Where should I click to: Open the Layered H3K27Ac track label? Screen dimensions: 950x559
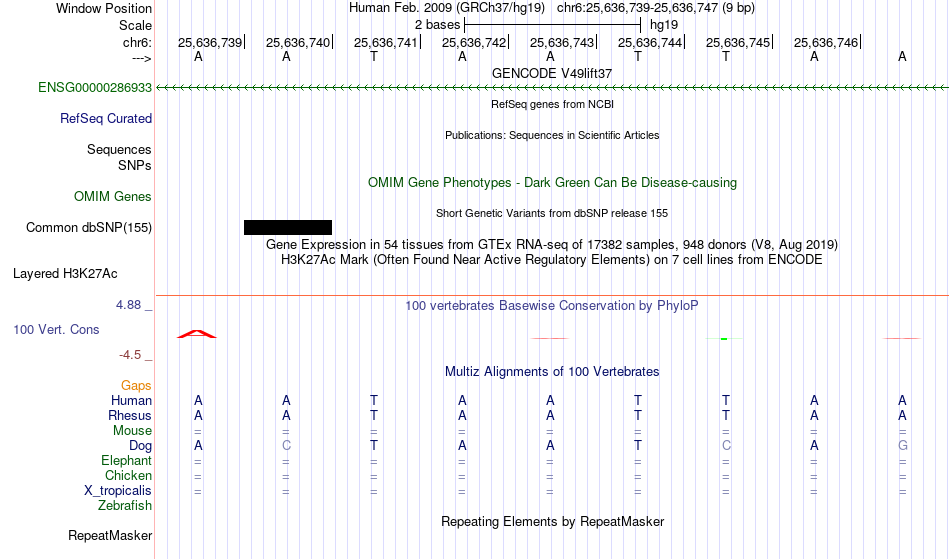point(65,273)
